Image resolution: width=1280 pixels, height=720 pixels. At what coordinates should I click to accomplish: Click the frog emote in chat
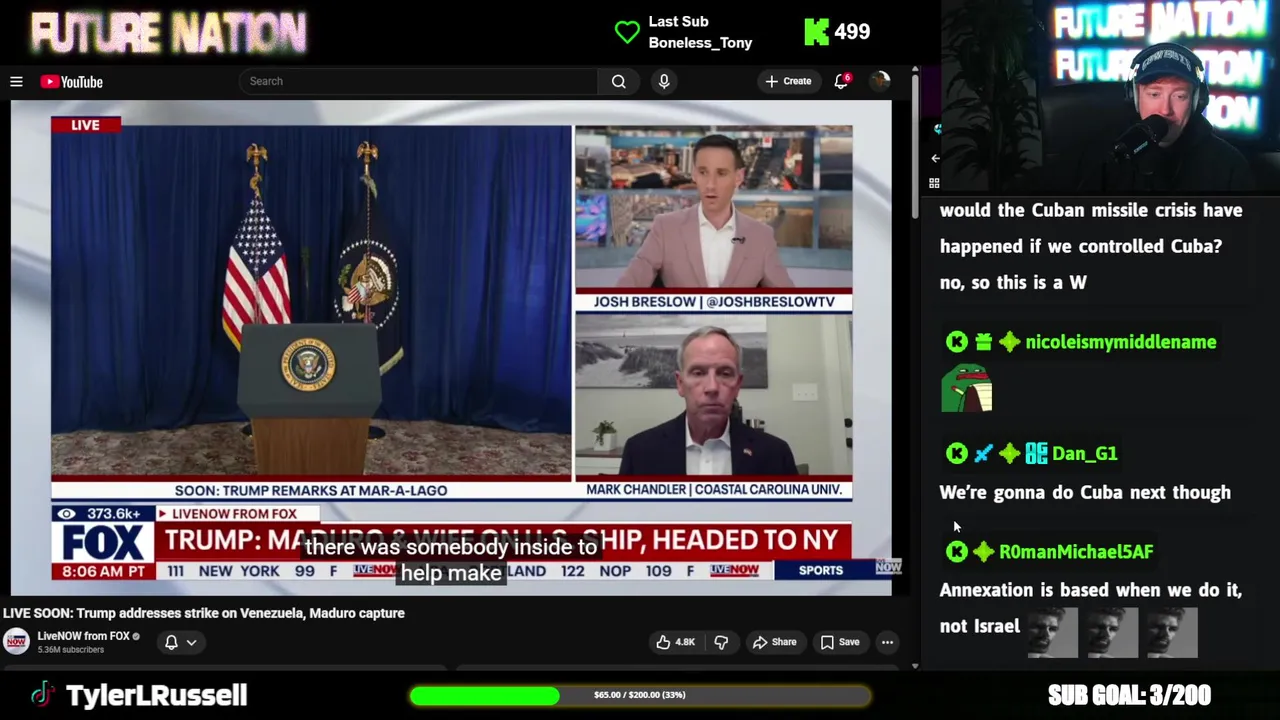point(967,388)
